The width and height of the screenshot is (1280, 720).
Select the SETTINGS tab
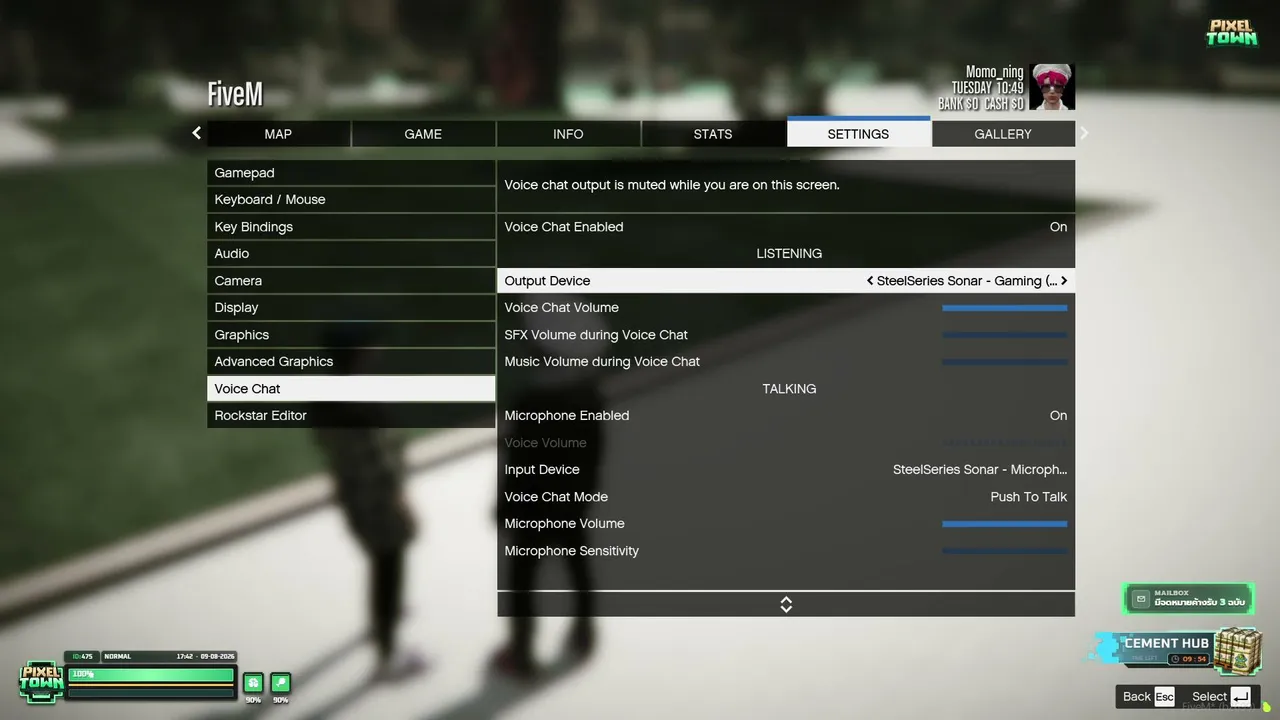[858, 132]
